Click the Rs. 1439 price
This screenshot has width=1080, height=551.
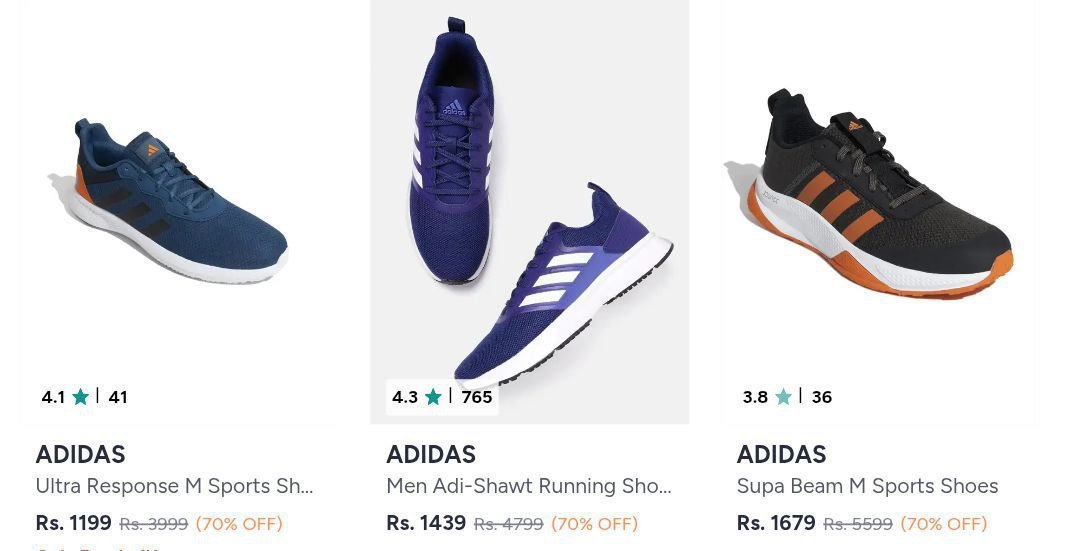(426, 523)
